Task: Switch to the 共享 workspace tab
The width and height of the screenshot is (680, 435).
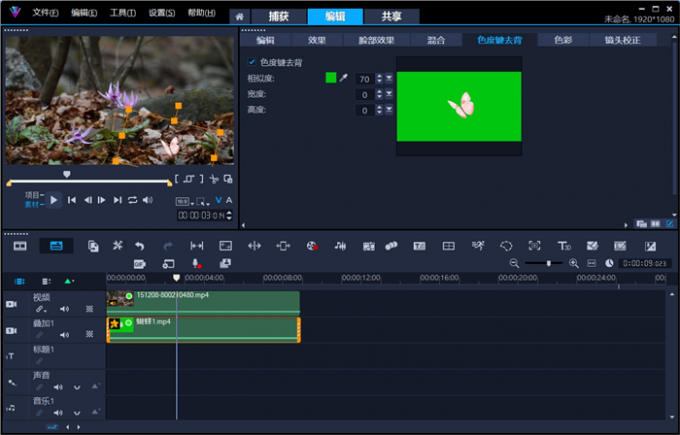Action: click(392, 16)
